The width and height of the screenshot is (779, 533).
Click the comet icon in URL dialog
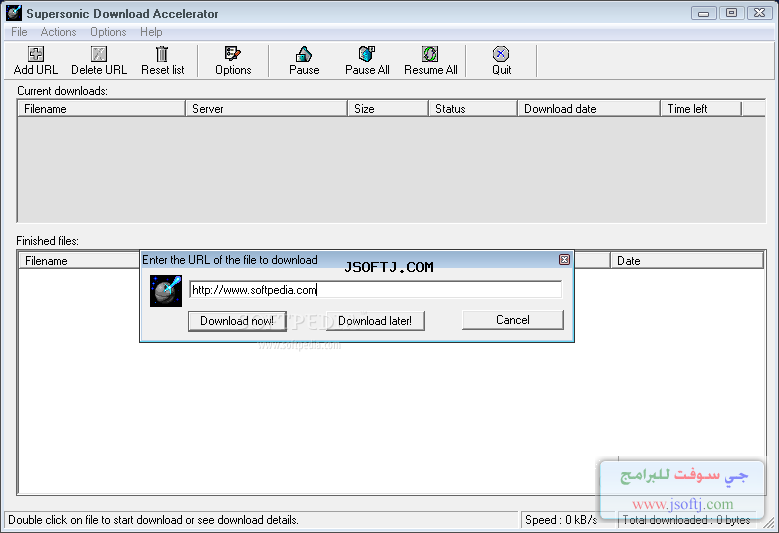166,291
